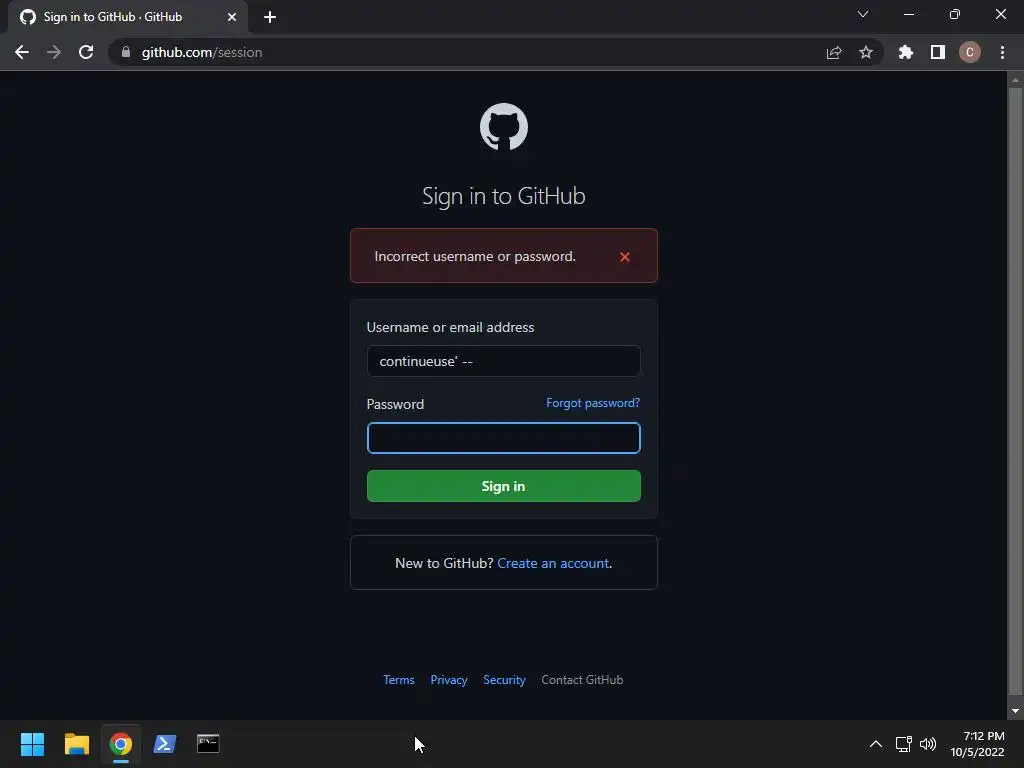The width and height of the screenshot is (1024, 768).
Task: Focus the Password input field
Action: (x=504, y=438)
